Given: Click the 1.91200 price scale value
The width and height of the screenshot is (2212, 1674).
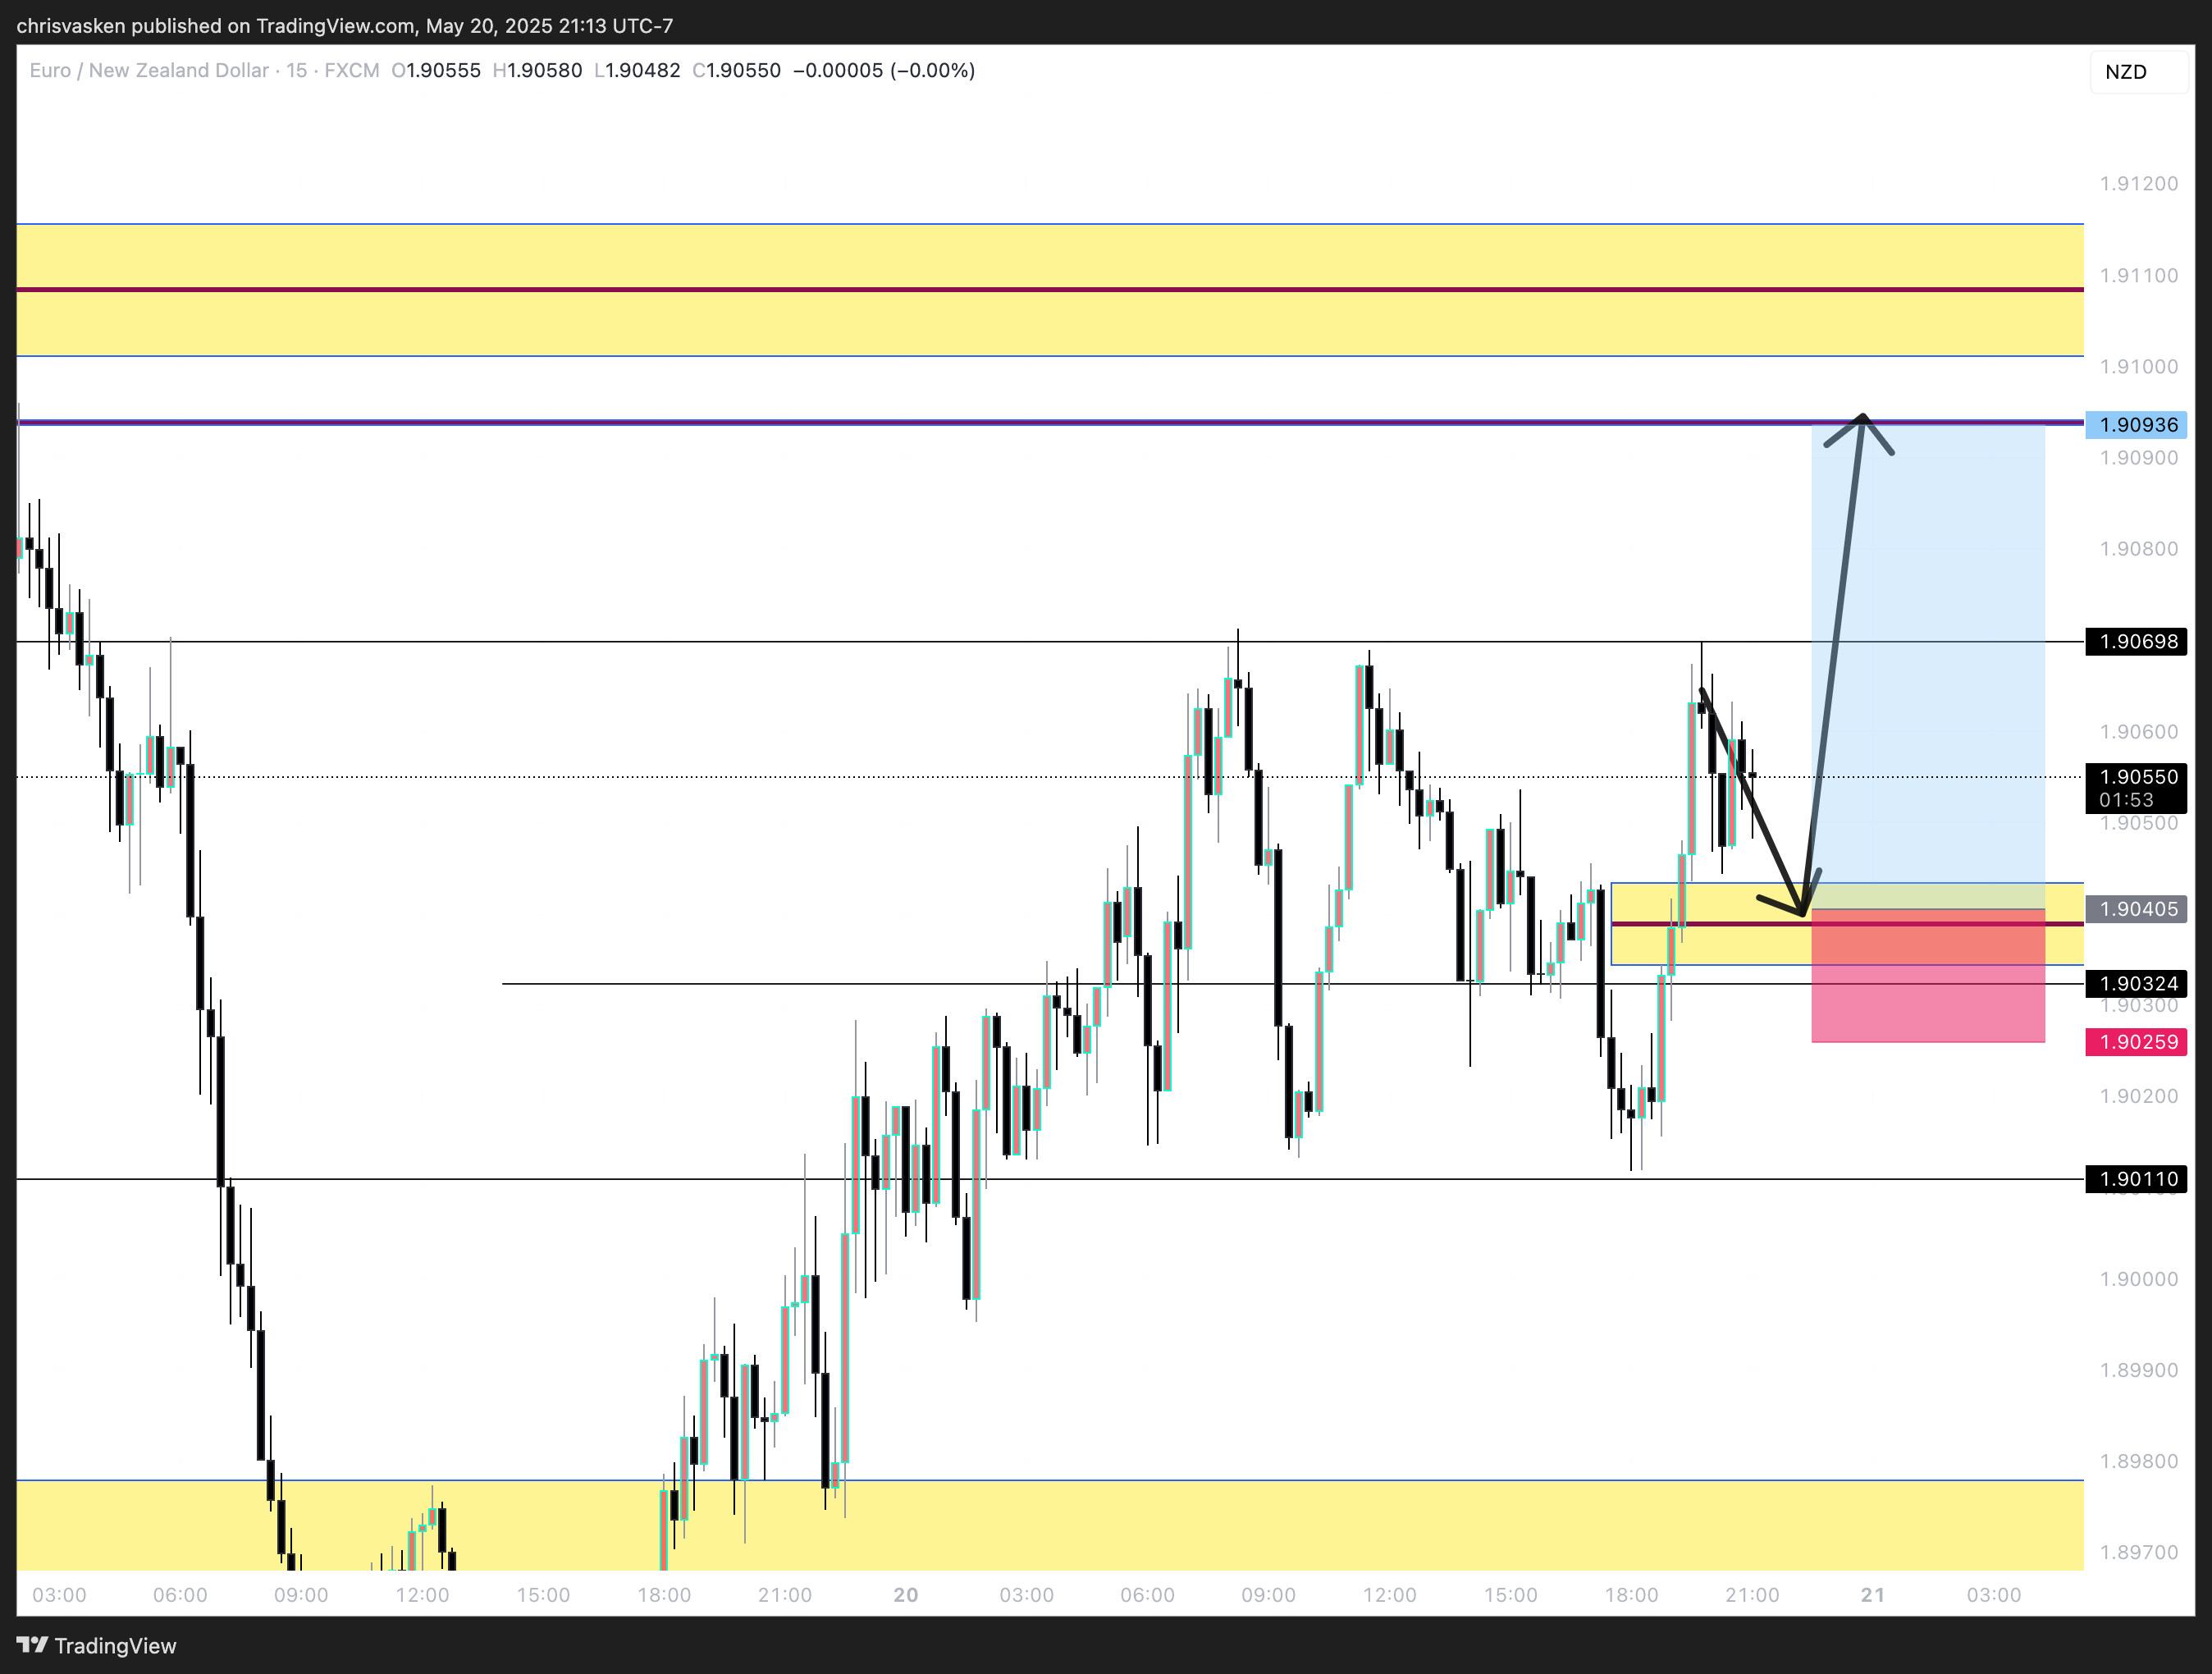Looking at the screenshot, I should click(2139, 184).
